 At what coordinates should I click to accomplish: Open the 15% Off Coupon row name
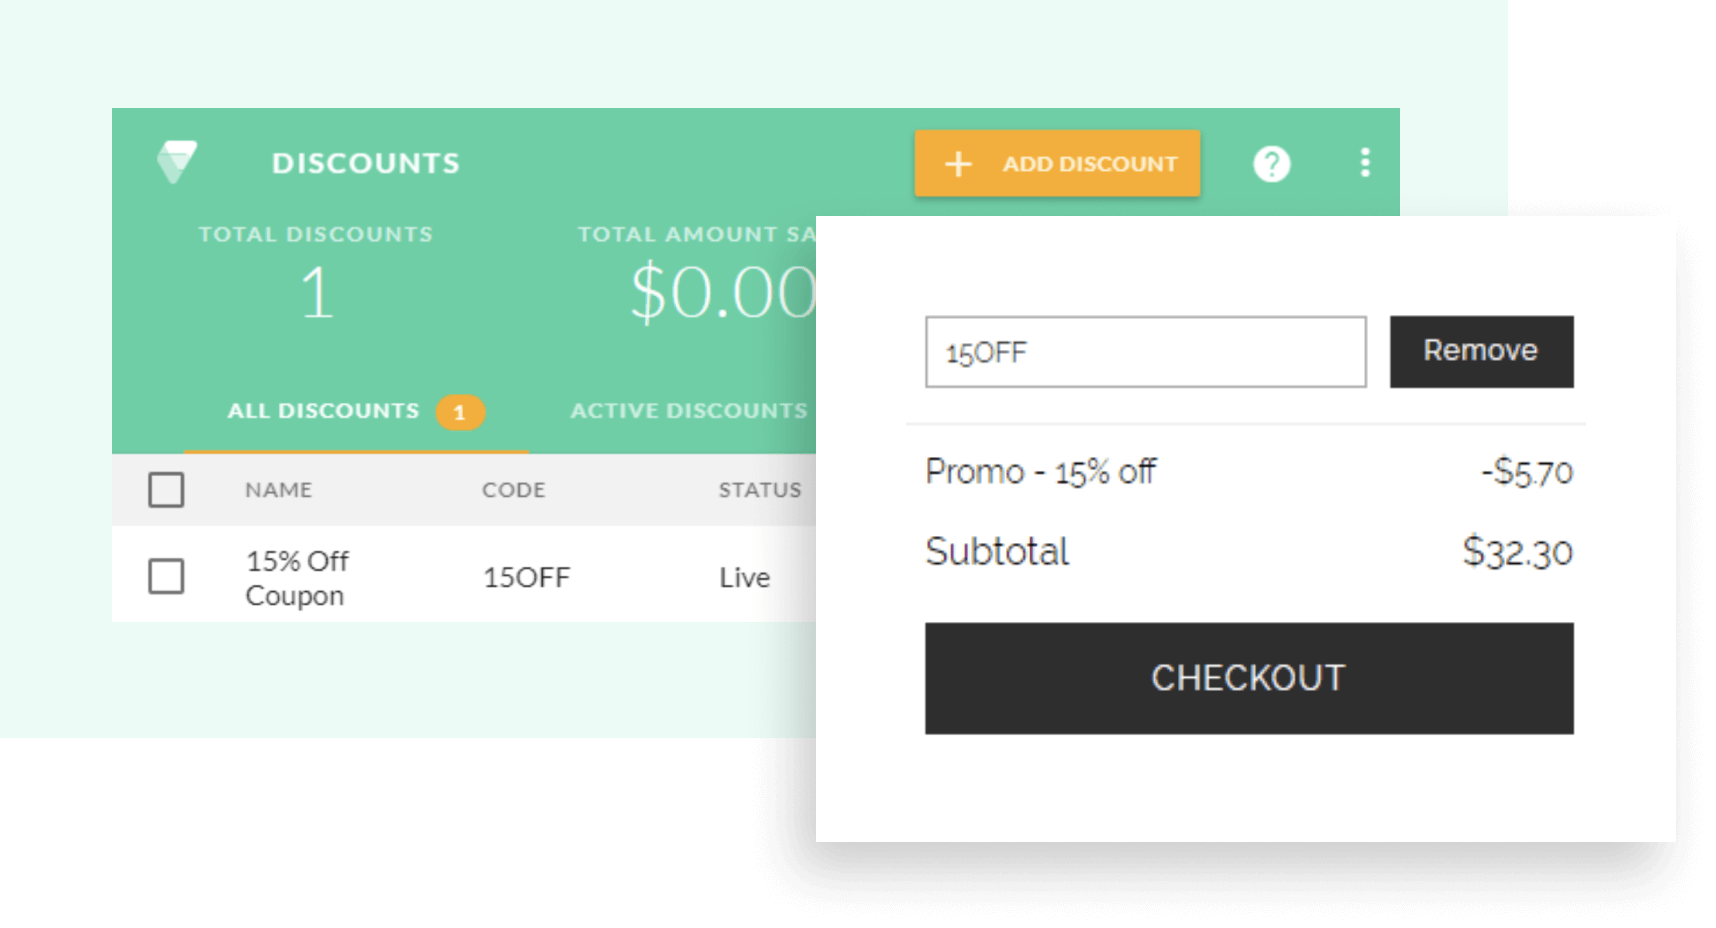point(297,578)
